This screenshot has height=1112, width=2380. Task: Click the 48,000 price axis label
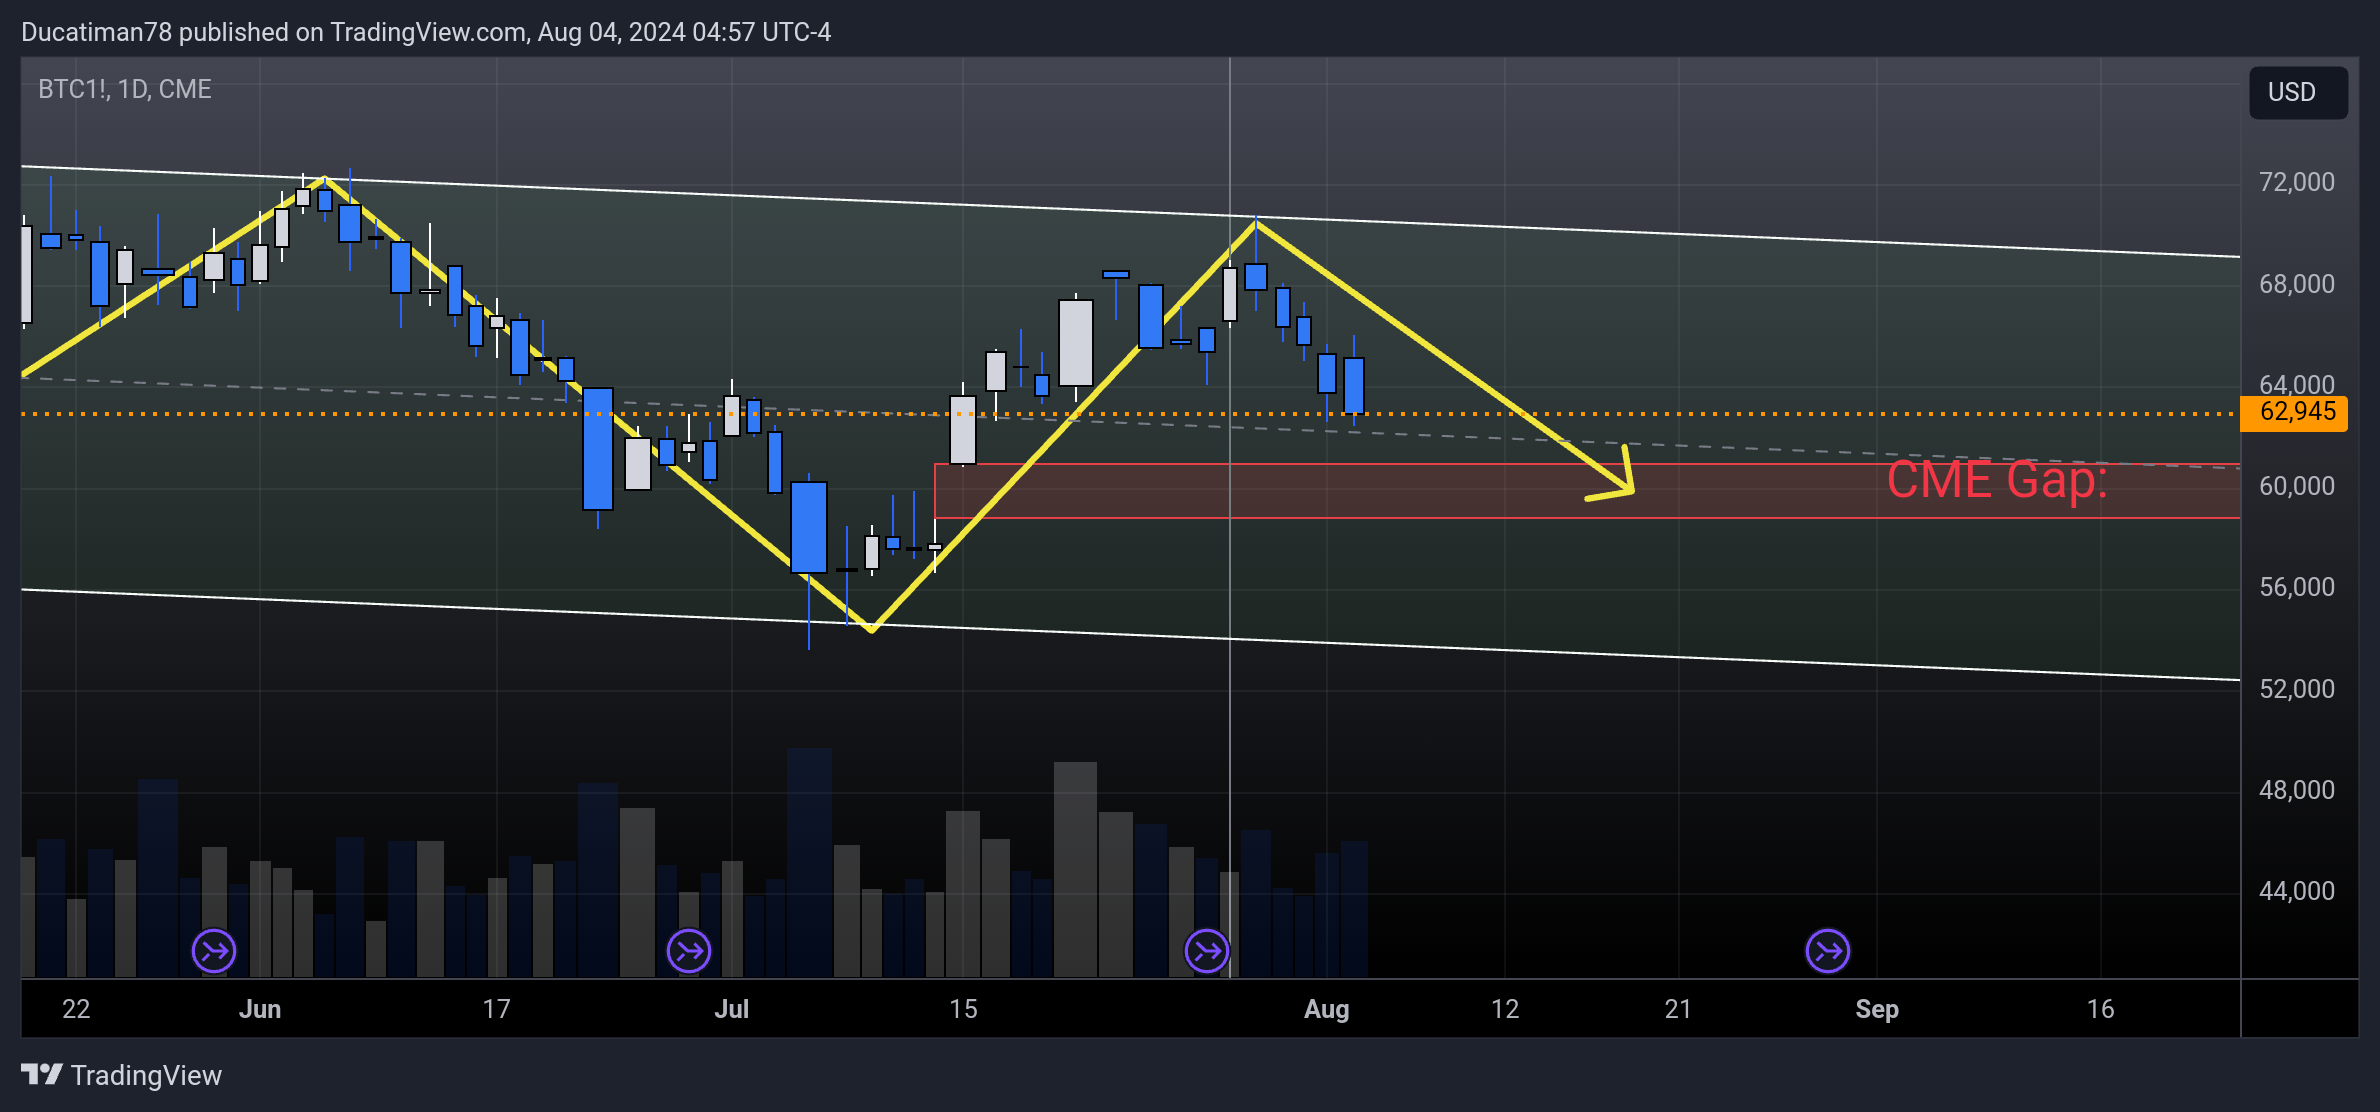point(2296,790)
